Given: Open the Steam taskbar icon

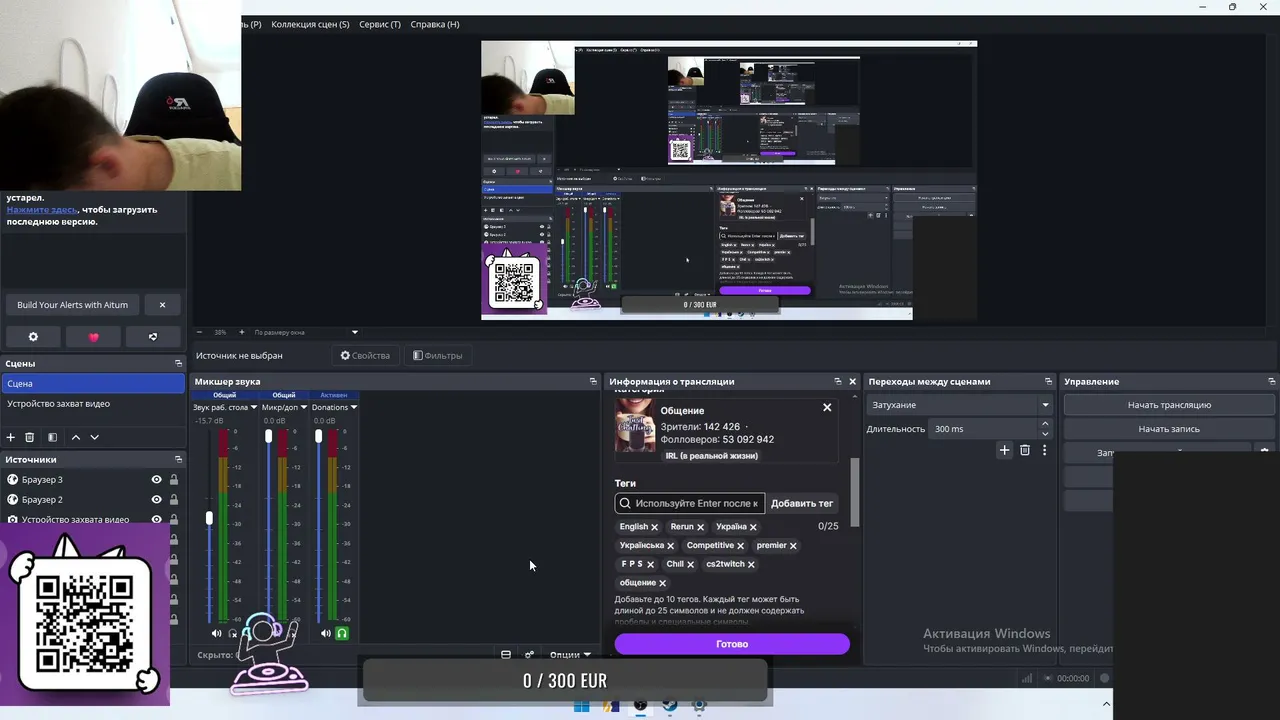Looking at the screenshot, I should pyautogui.click(x=670, y=706).
